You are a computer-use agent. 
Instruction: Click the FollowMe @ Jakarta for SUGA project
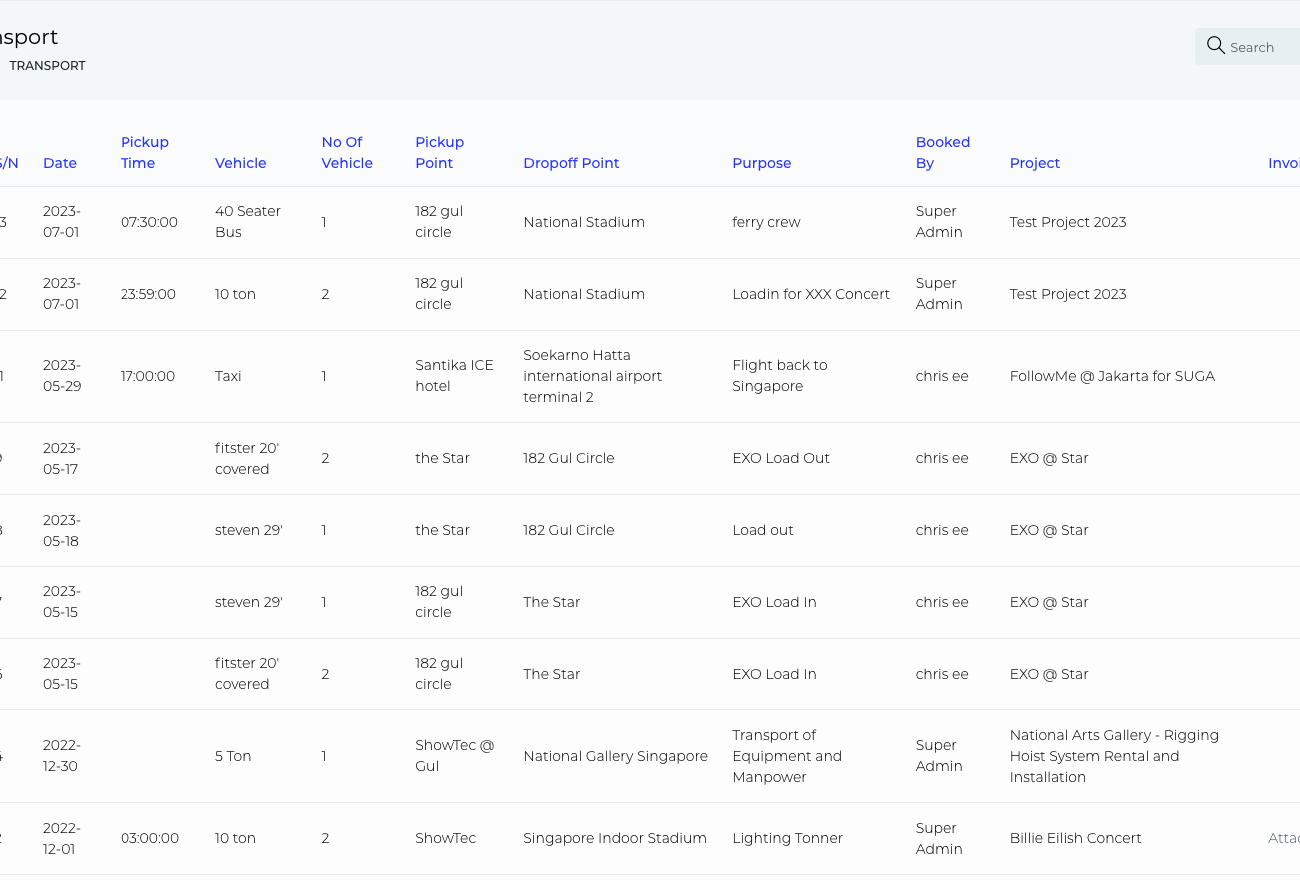(x=1112, y=376)
